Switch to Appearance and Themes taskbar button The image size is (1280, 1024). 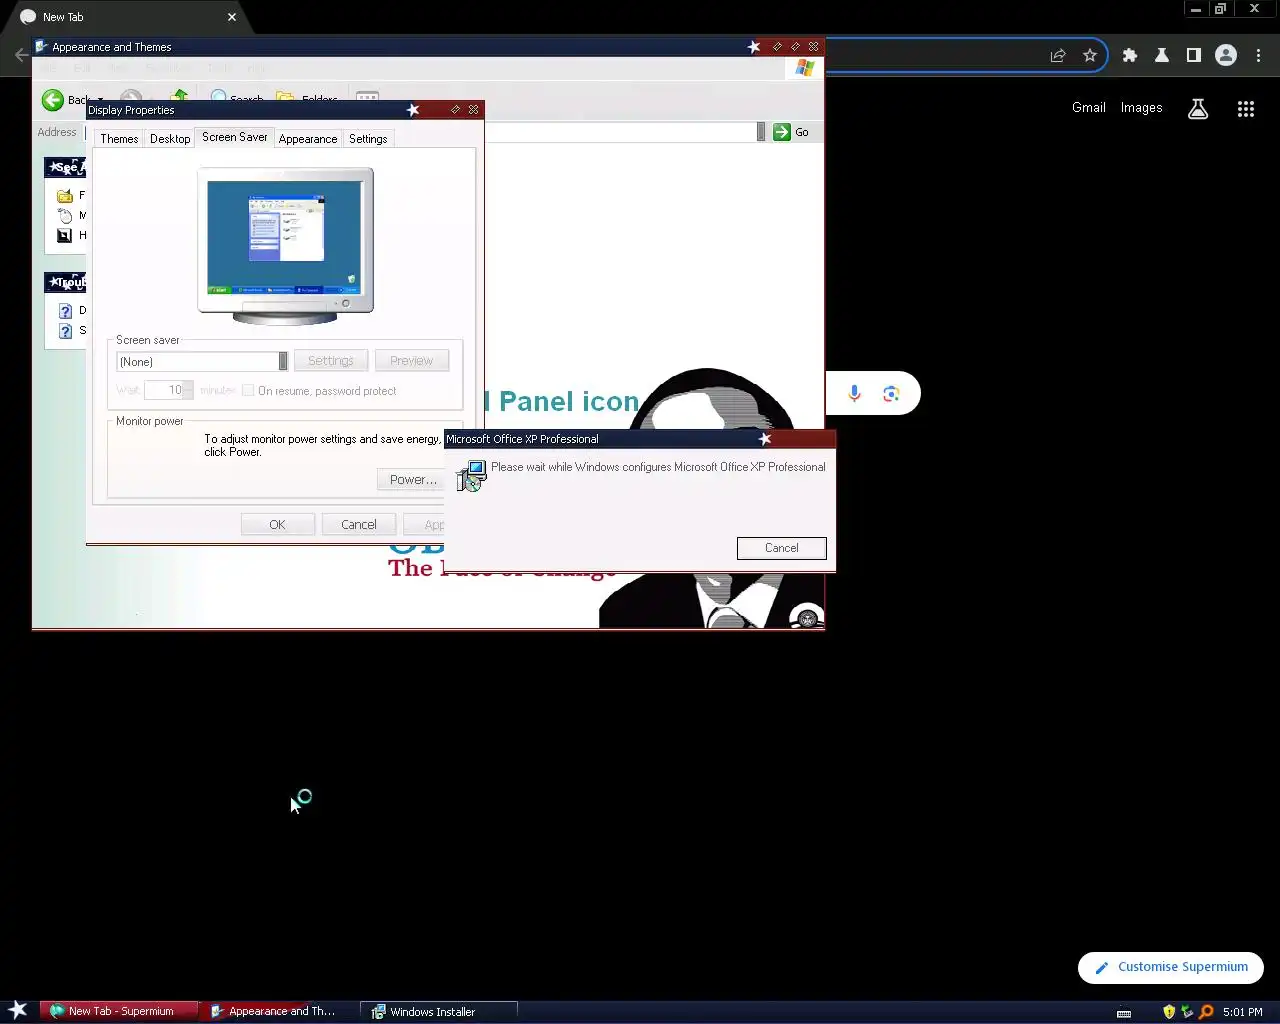click(x=279, y=1011)
